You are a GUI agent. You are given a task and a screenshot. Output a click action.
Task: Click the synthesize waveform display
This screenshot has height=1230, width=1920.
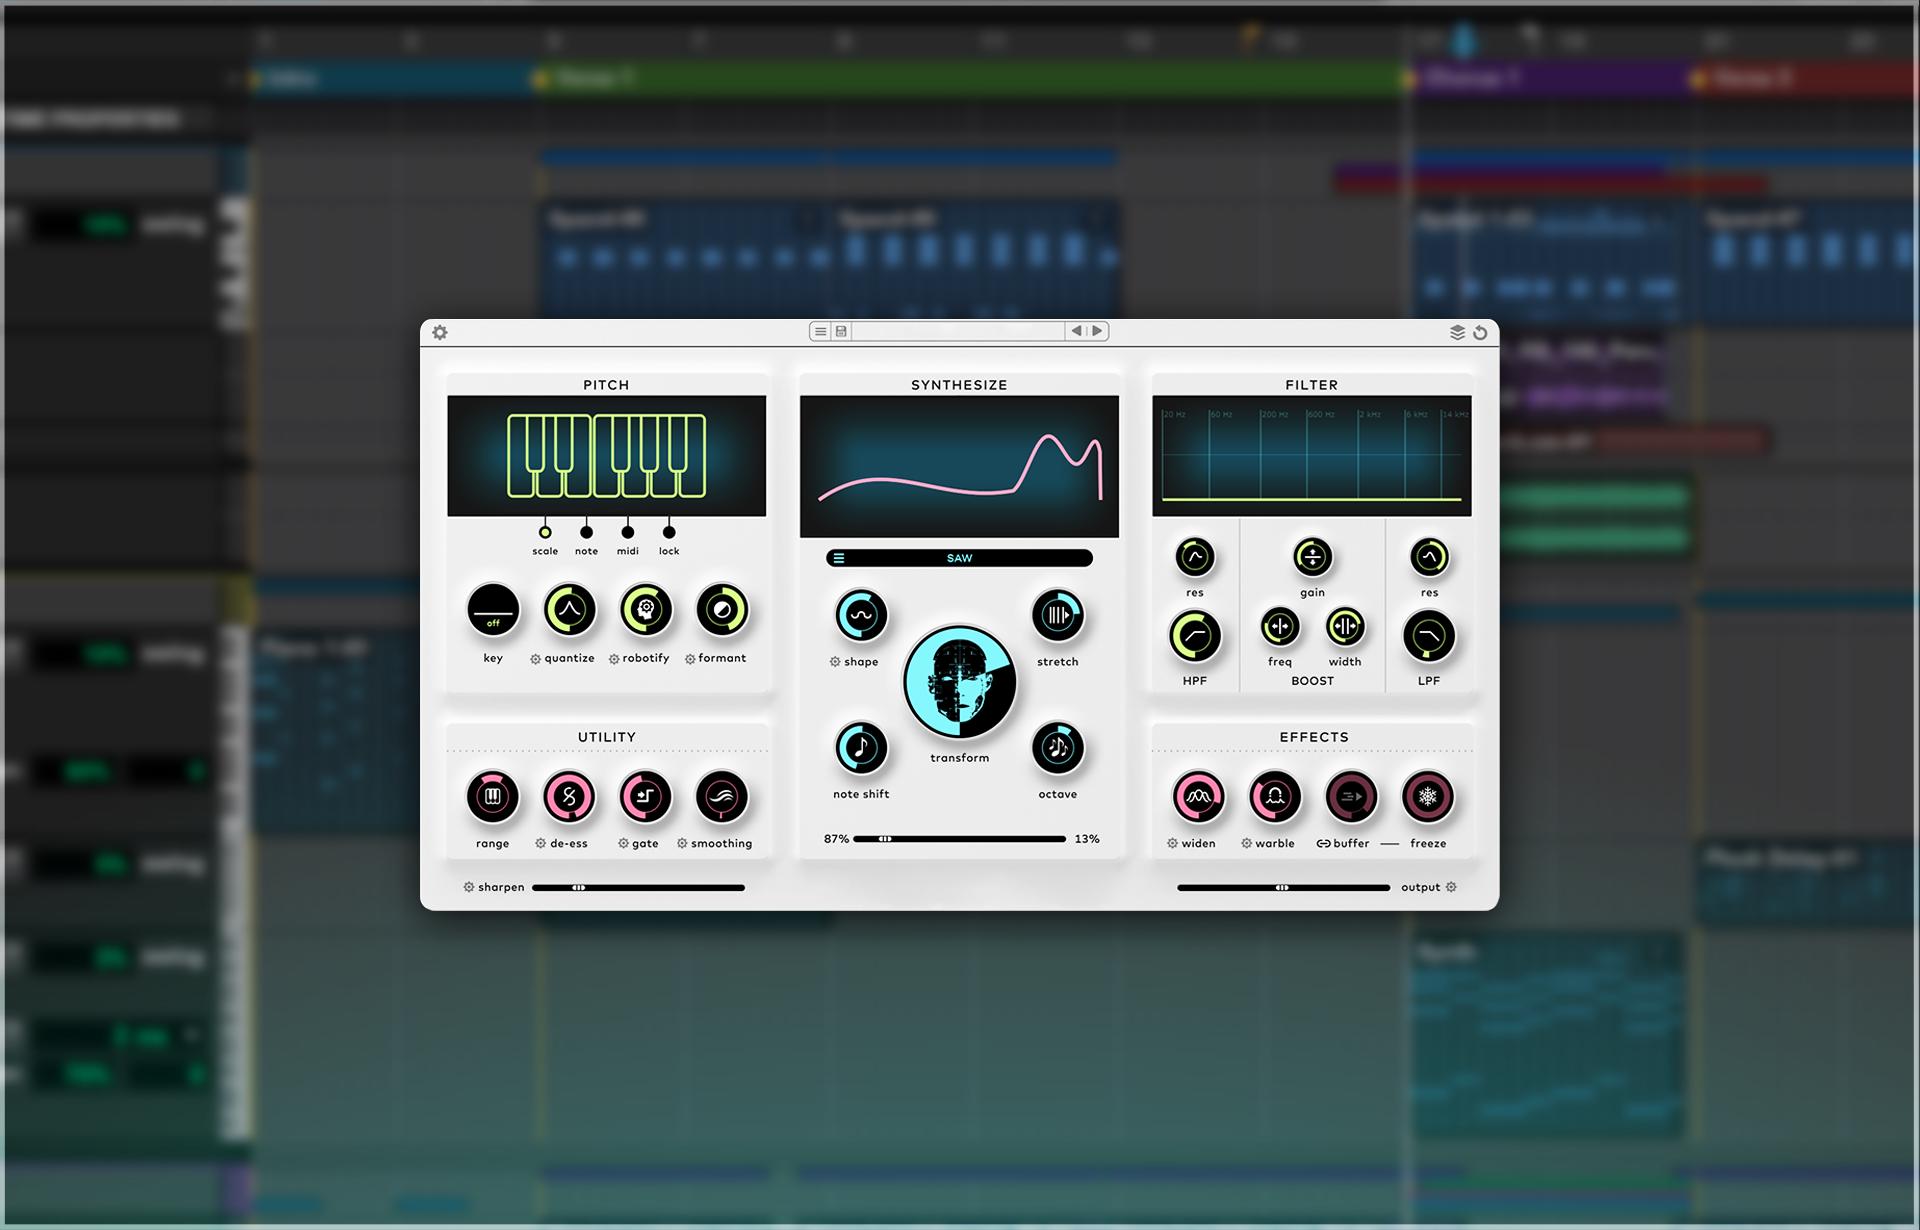959,466
